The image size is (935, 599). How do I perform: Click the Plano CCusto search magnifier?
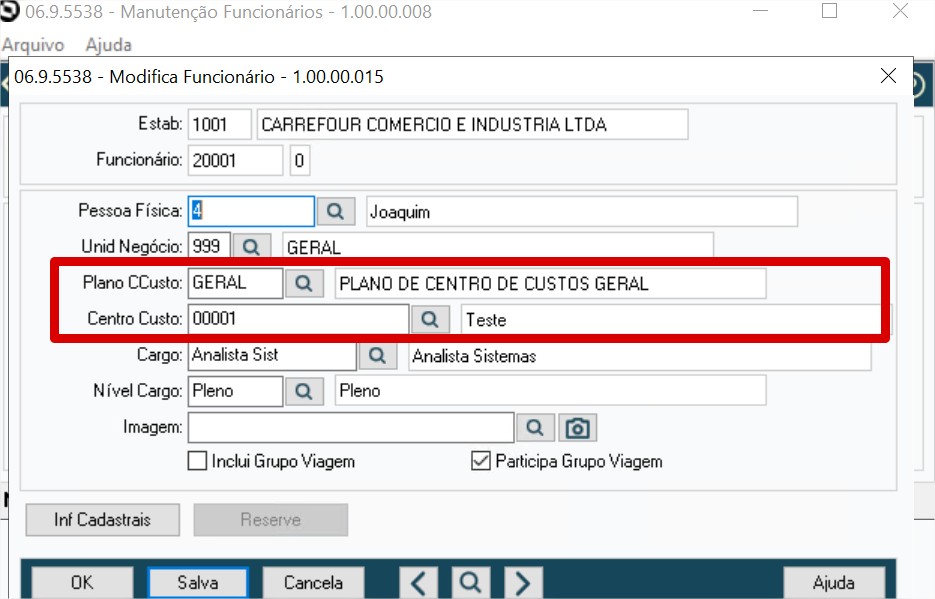point(304,283)
